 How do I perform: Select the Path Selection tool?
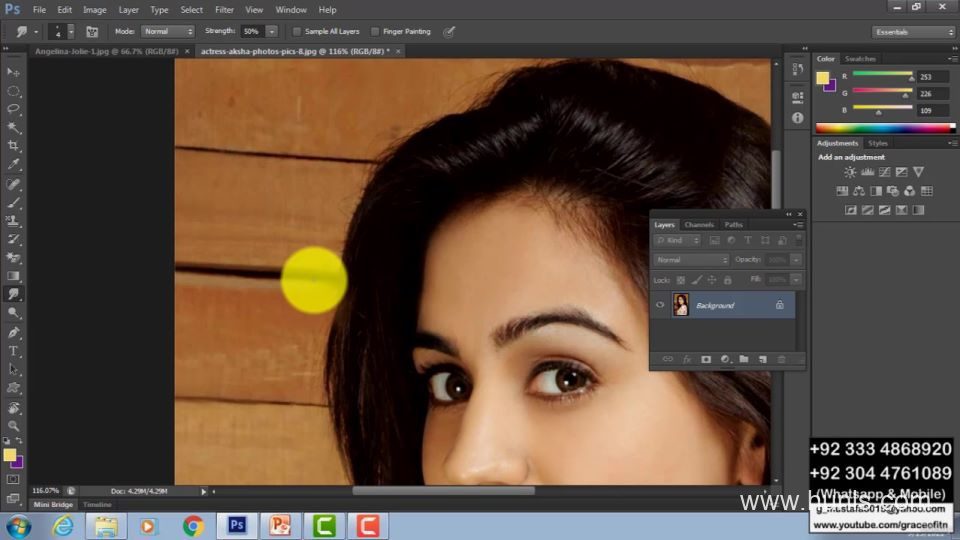(13, 369)
